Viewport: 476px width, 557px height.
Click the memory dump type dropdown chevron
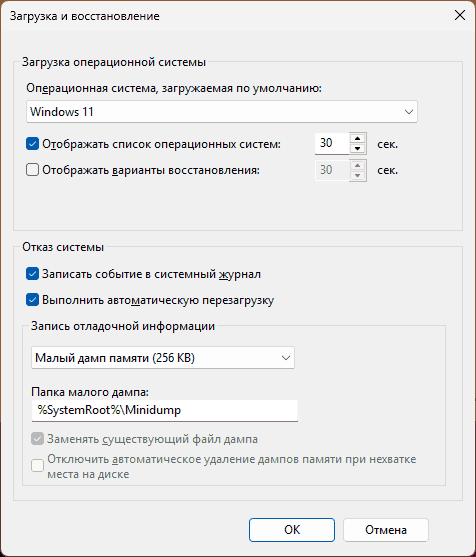[x=286, y=358]
